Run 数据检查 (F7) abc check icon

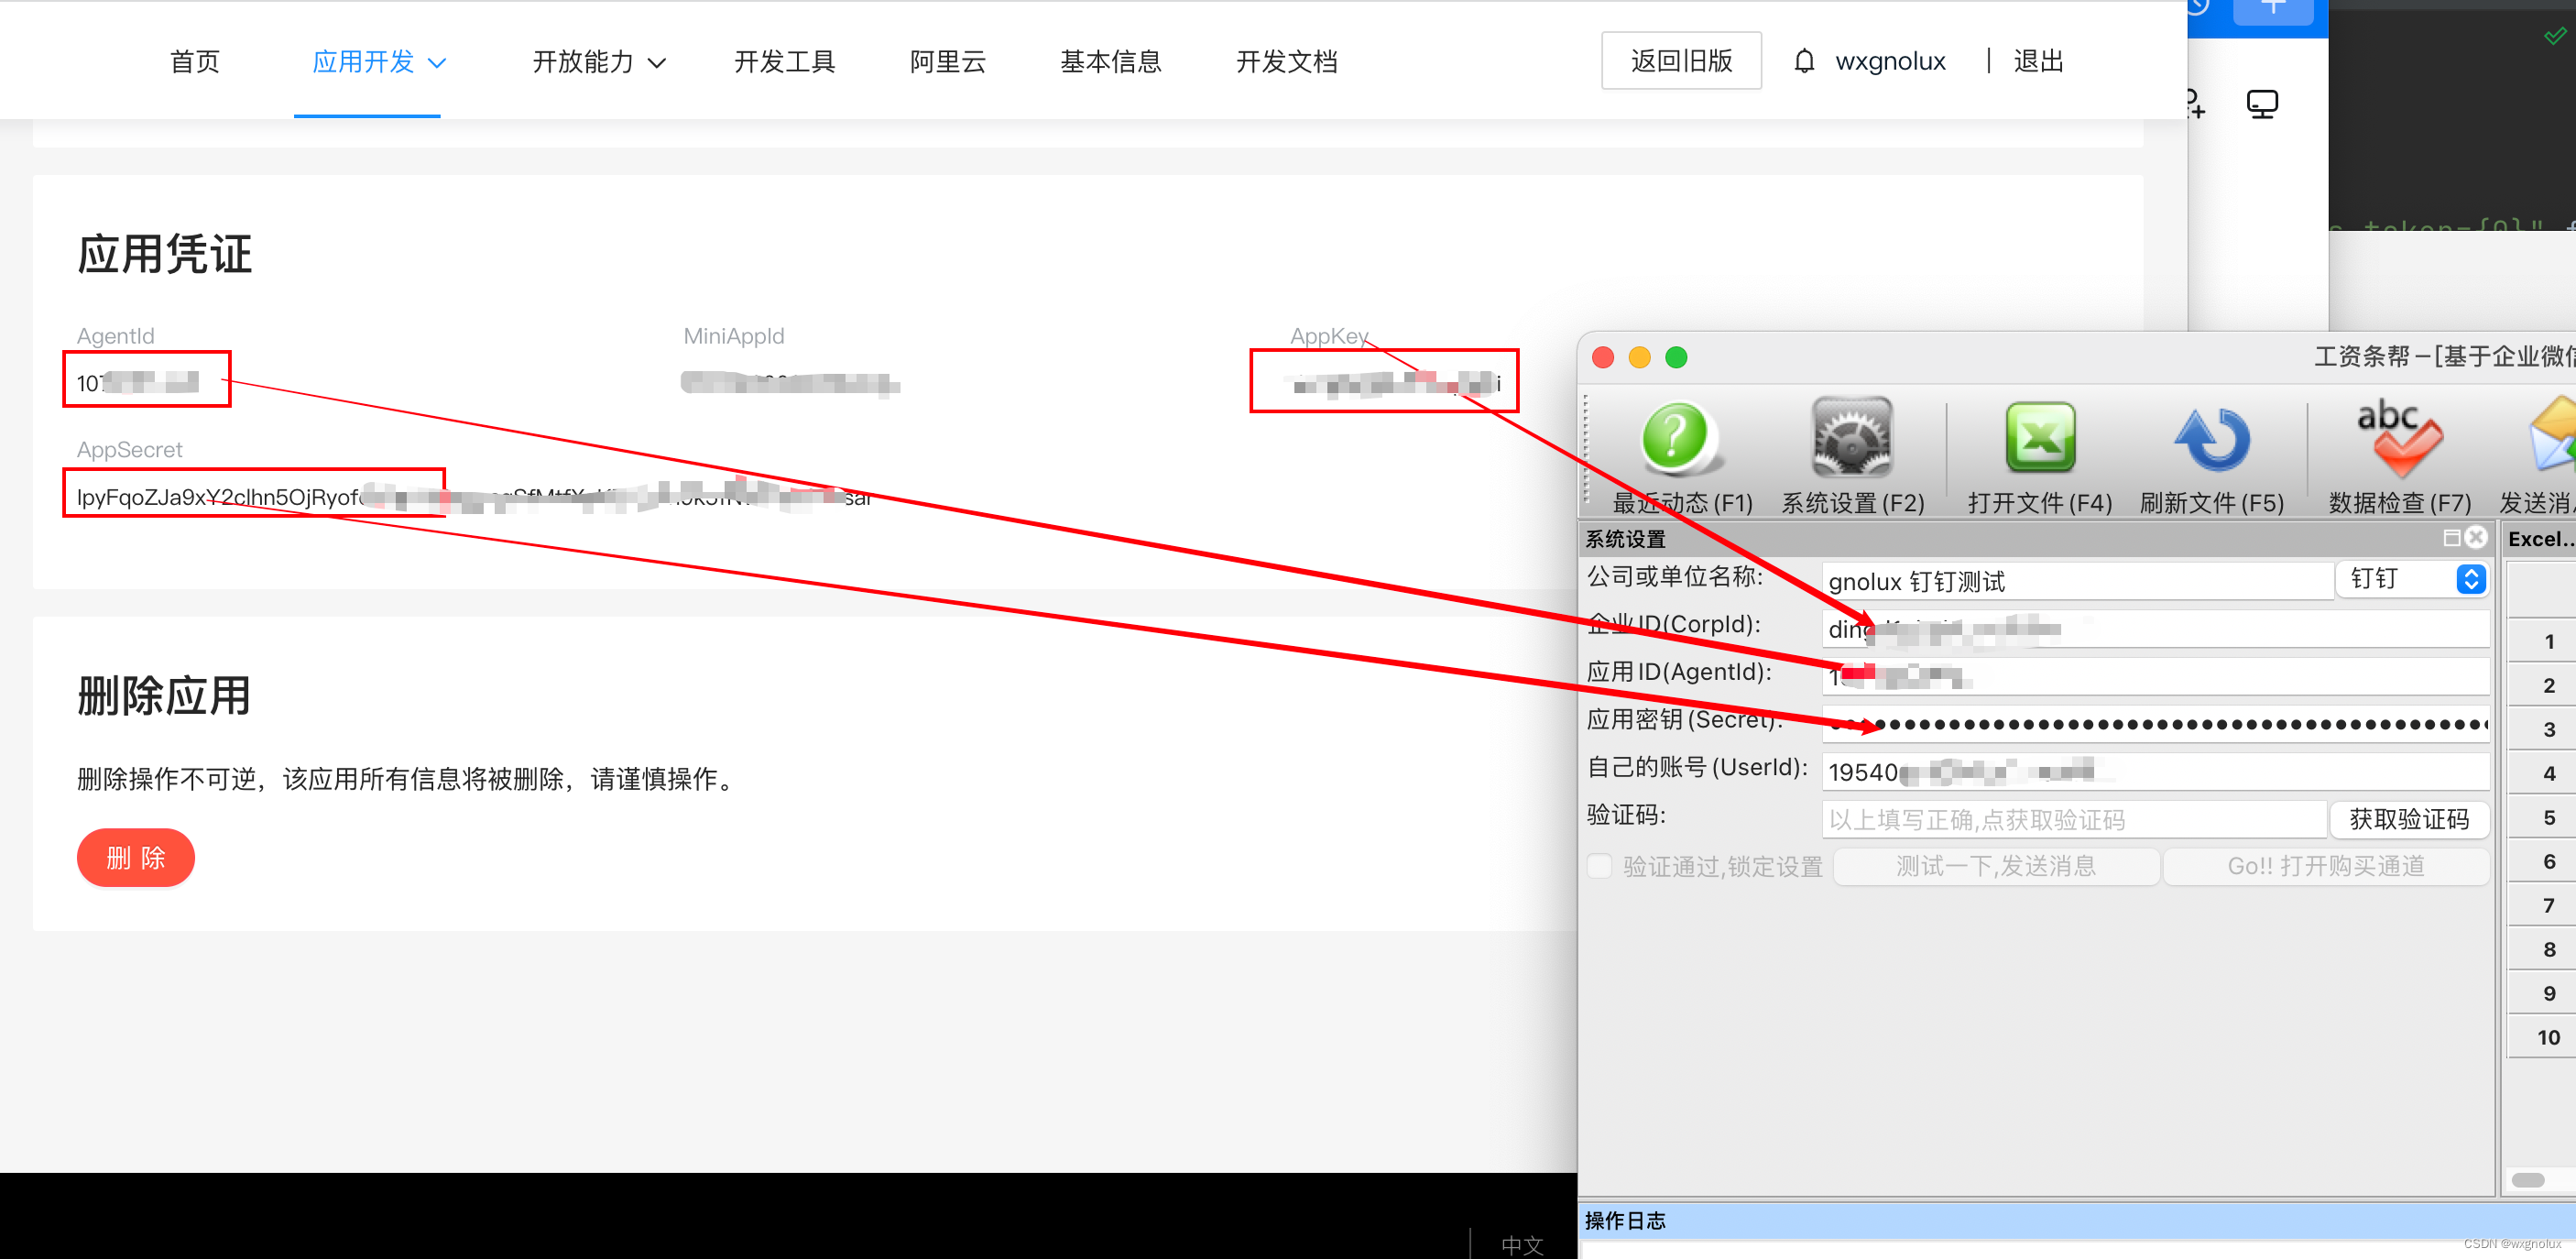point(2399,440)
